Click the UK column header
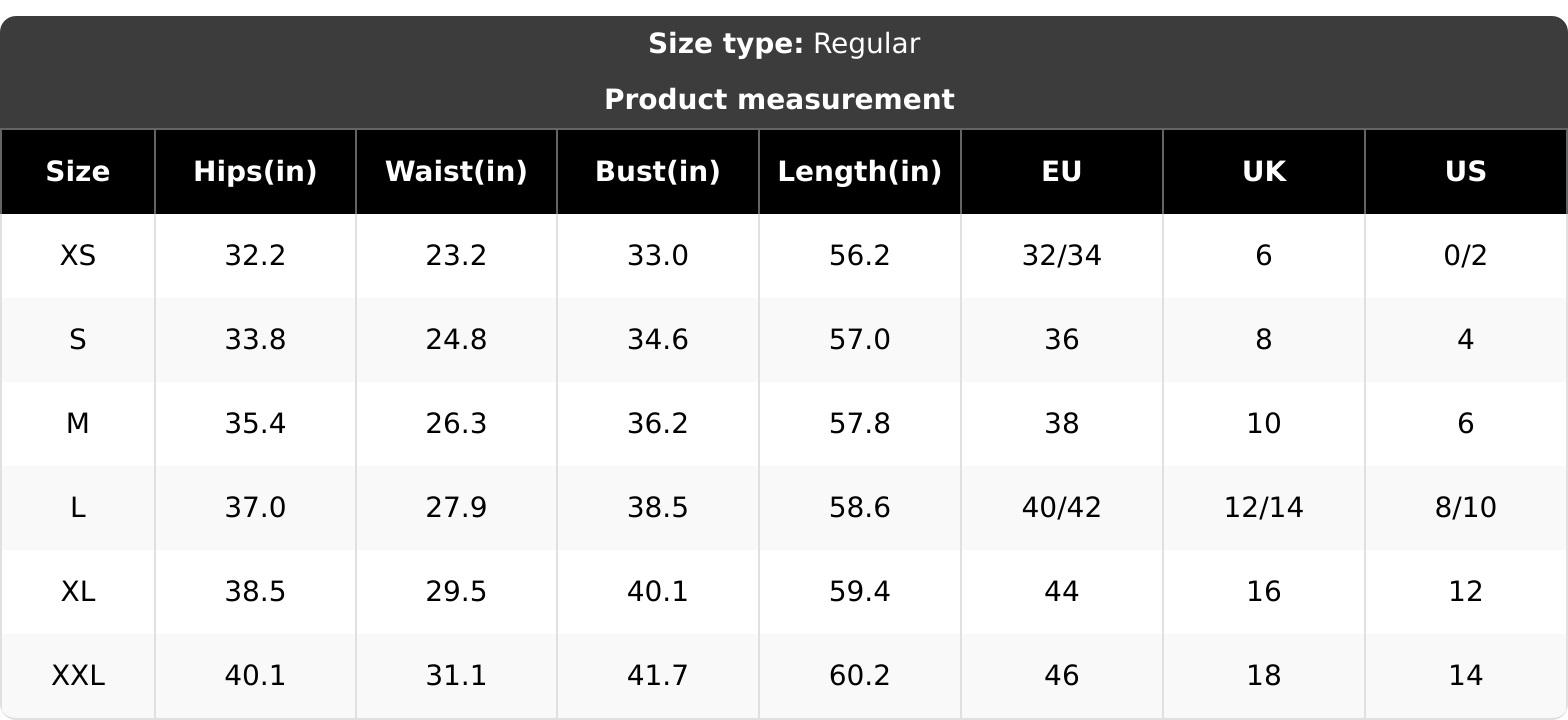The image size is (1568, 720). coord(1264,172)
